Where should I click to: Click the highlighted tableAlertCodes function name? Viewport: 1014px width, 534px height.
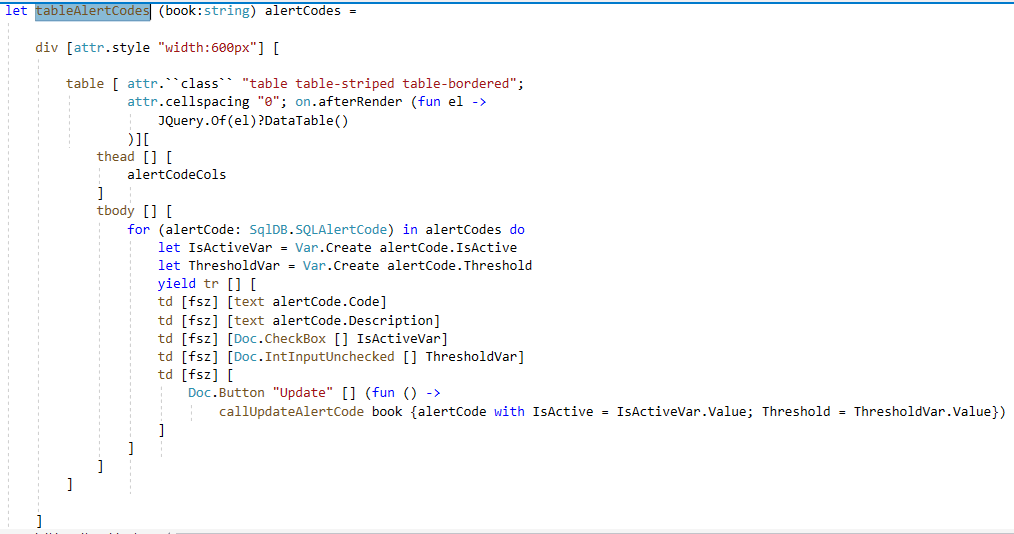pos(92,11)
